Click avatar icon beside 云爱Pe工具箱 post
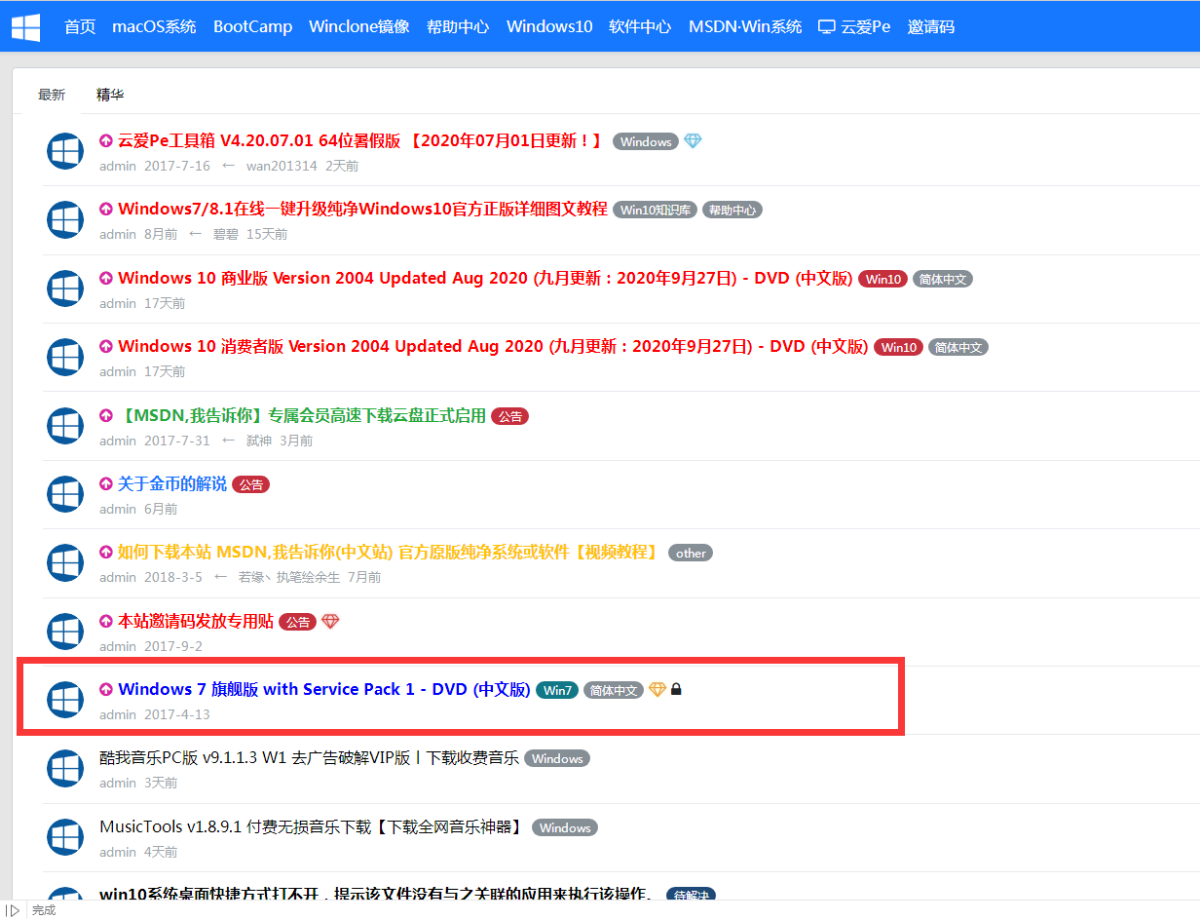Screen dimensions: 1200x919 pos(65,151)
